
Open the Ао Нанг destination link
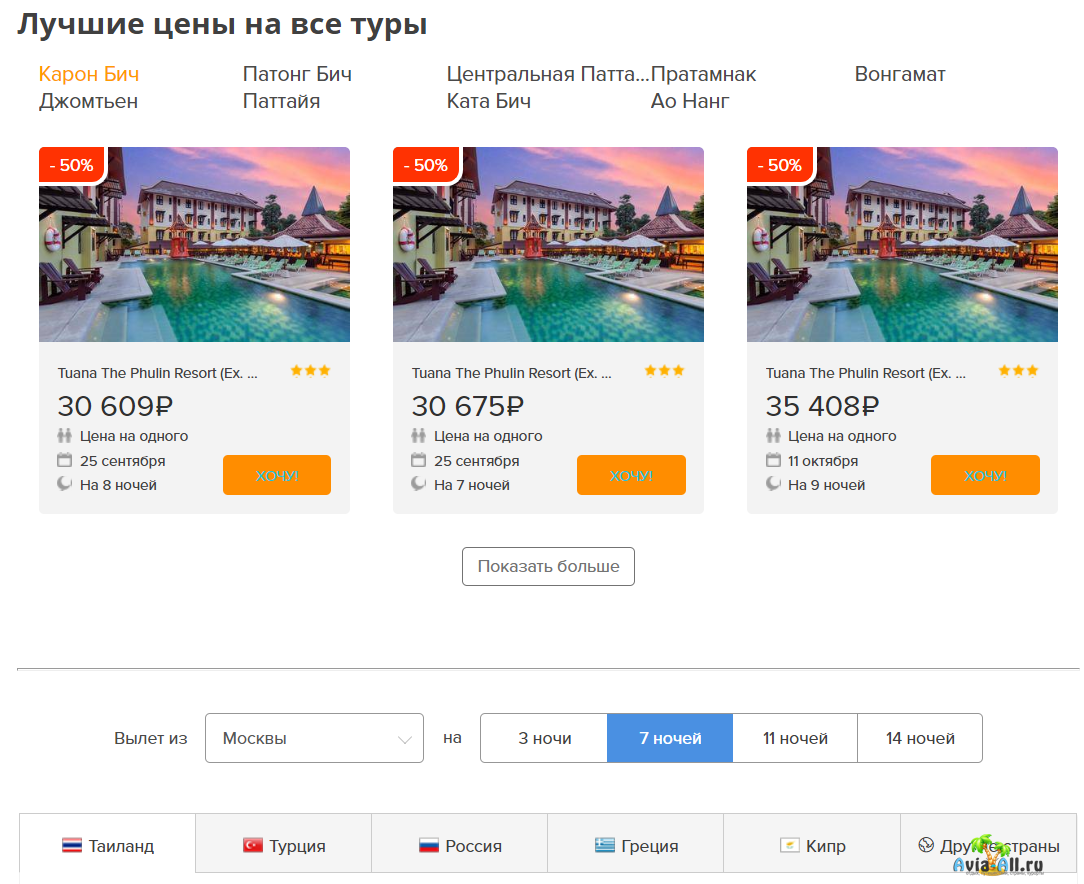pos(690,101)
